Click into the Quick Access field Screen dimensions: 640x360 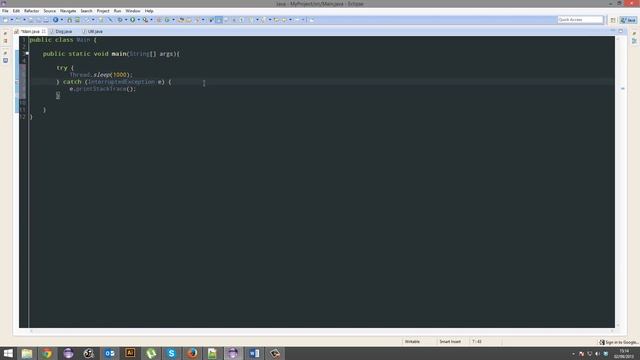(580, 20)
